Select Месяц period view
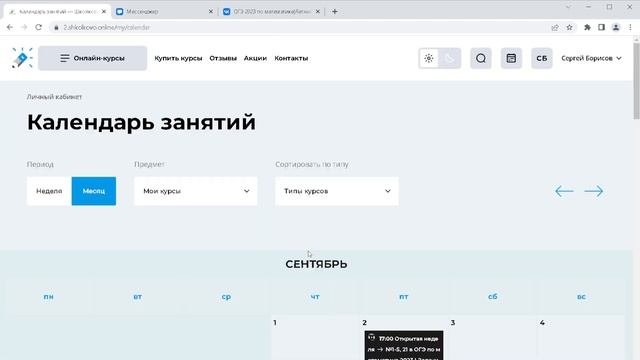The width and height of the screenshot is (640, 360). pyautogui.click(x=94, y=191)
